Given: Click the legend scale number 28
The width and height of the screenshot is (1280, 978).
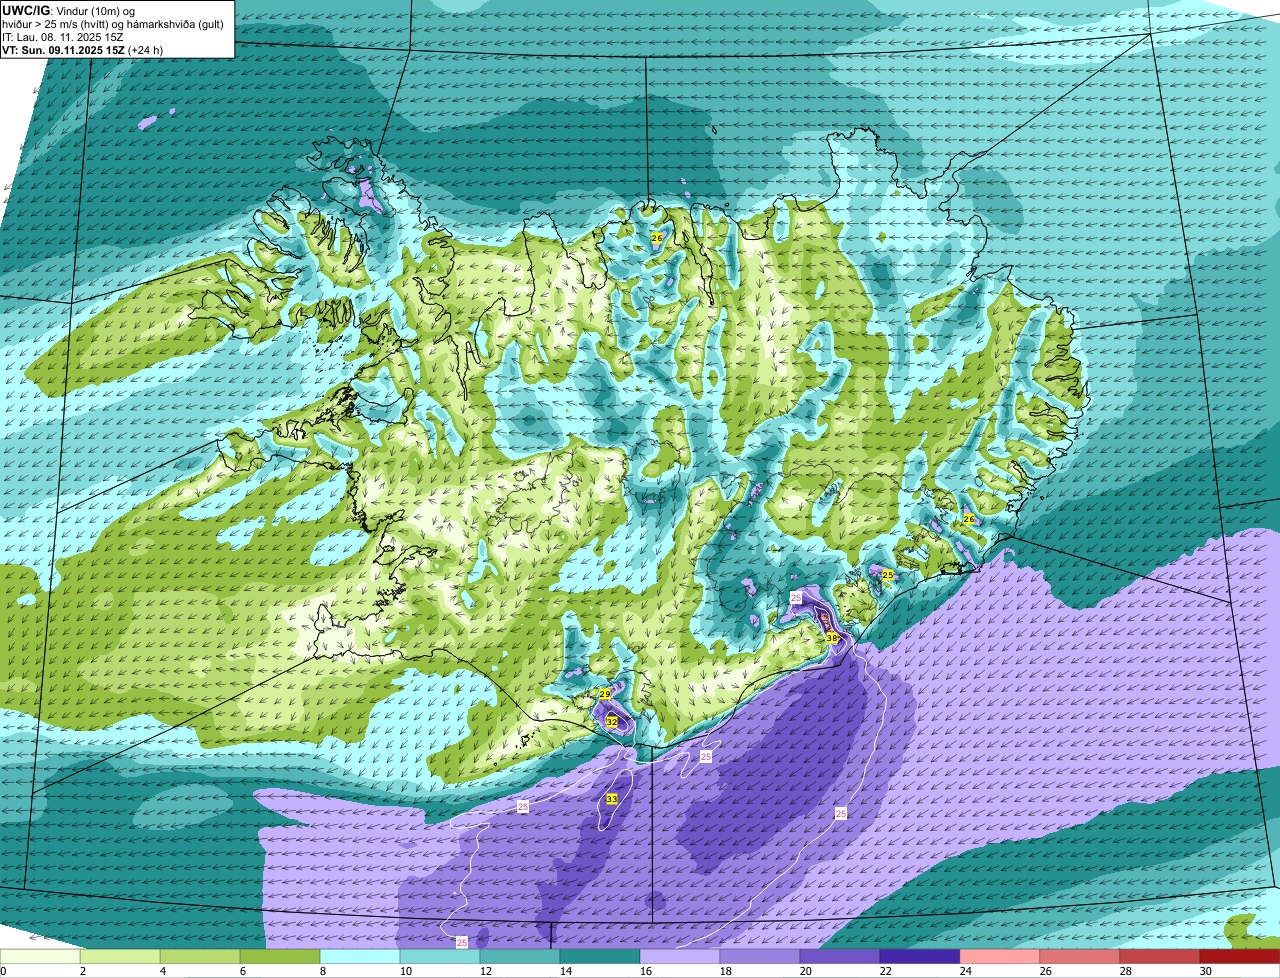Looking at the screenshot, I should point(1125,971).
